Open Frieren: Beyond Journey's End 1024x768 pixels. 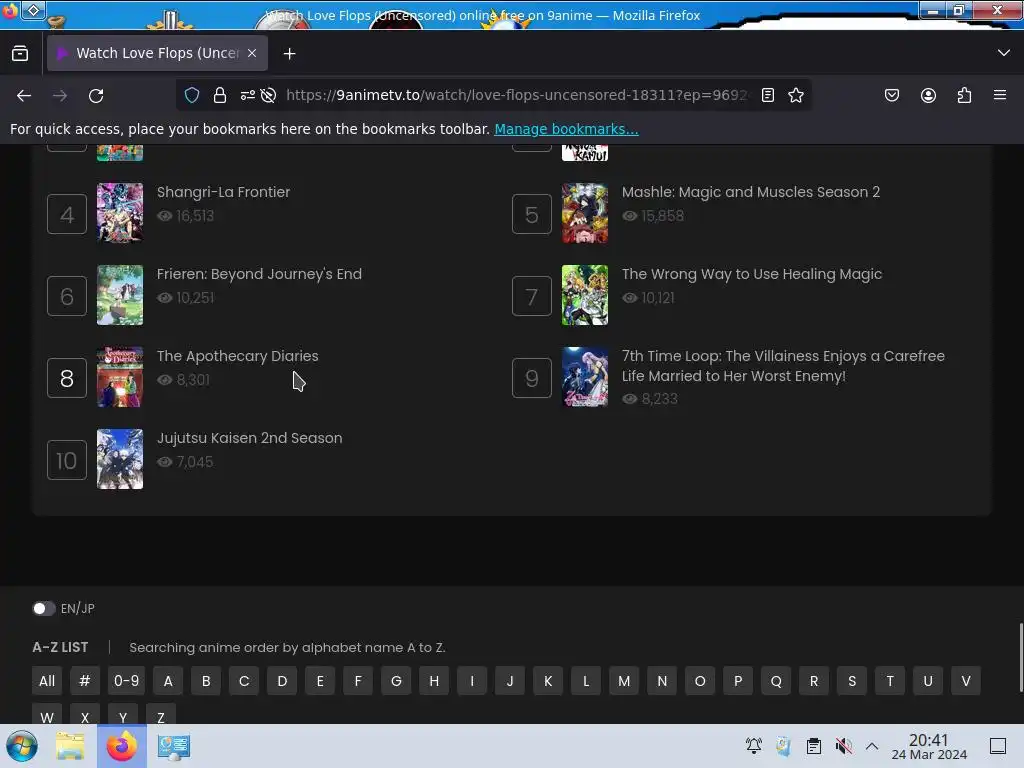(x=259, y=274)
